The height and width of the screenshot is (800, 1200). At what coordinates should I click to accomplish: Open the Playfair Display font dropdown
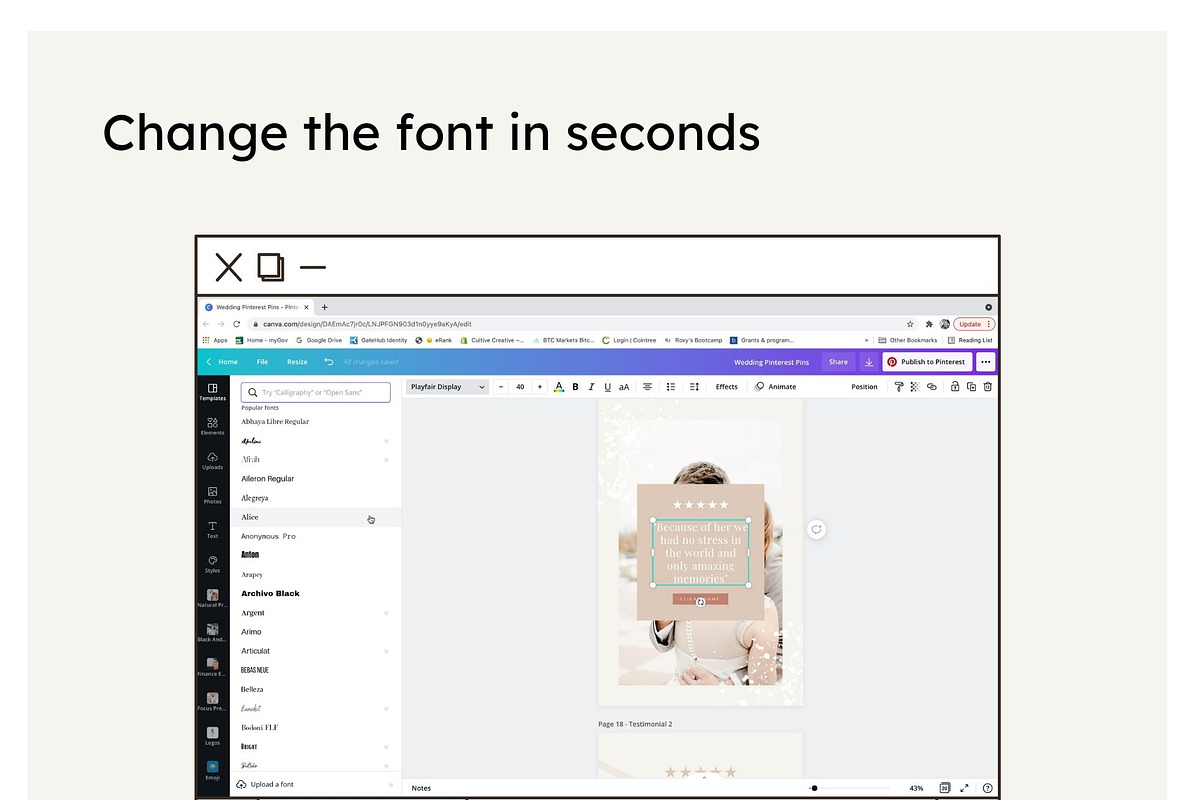point(447,387)
